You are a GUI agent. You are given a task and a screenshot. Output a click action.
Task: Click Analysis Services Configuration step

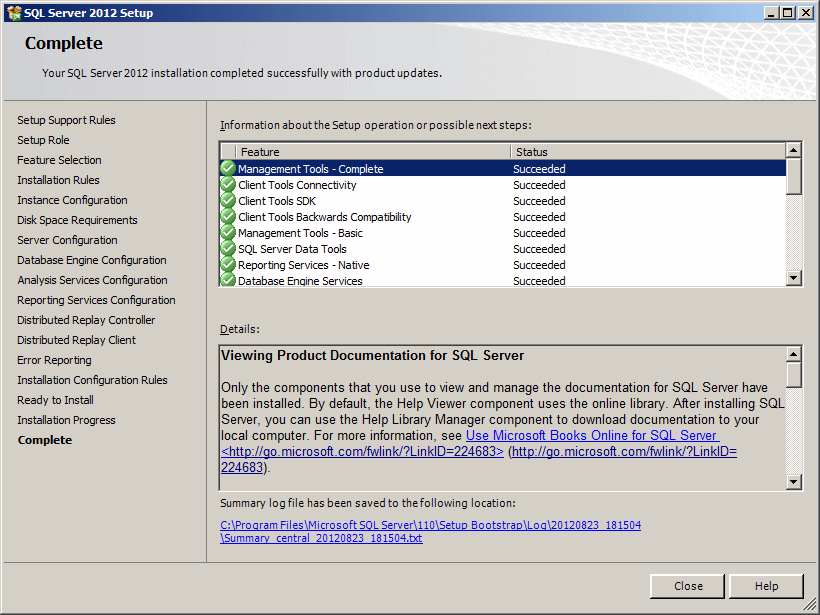pos(92,280)
